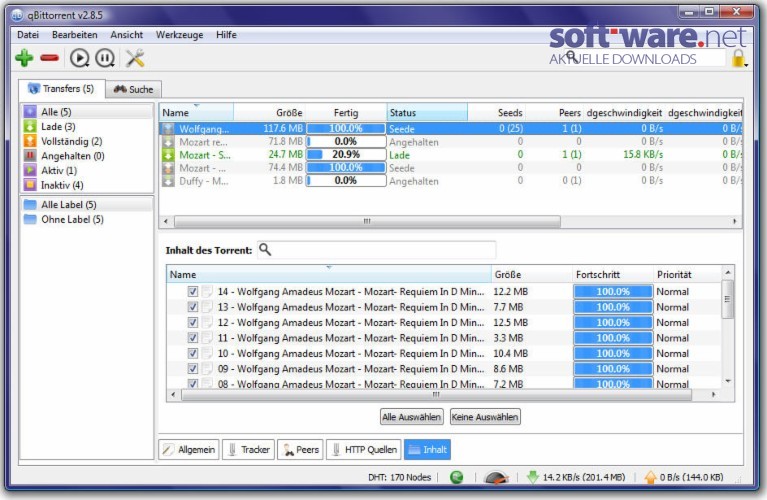This screenshot has width=767, height=500.
Task: Open the Tracker properties tab
Action: [x=248, y=449]
